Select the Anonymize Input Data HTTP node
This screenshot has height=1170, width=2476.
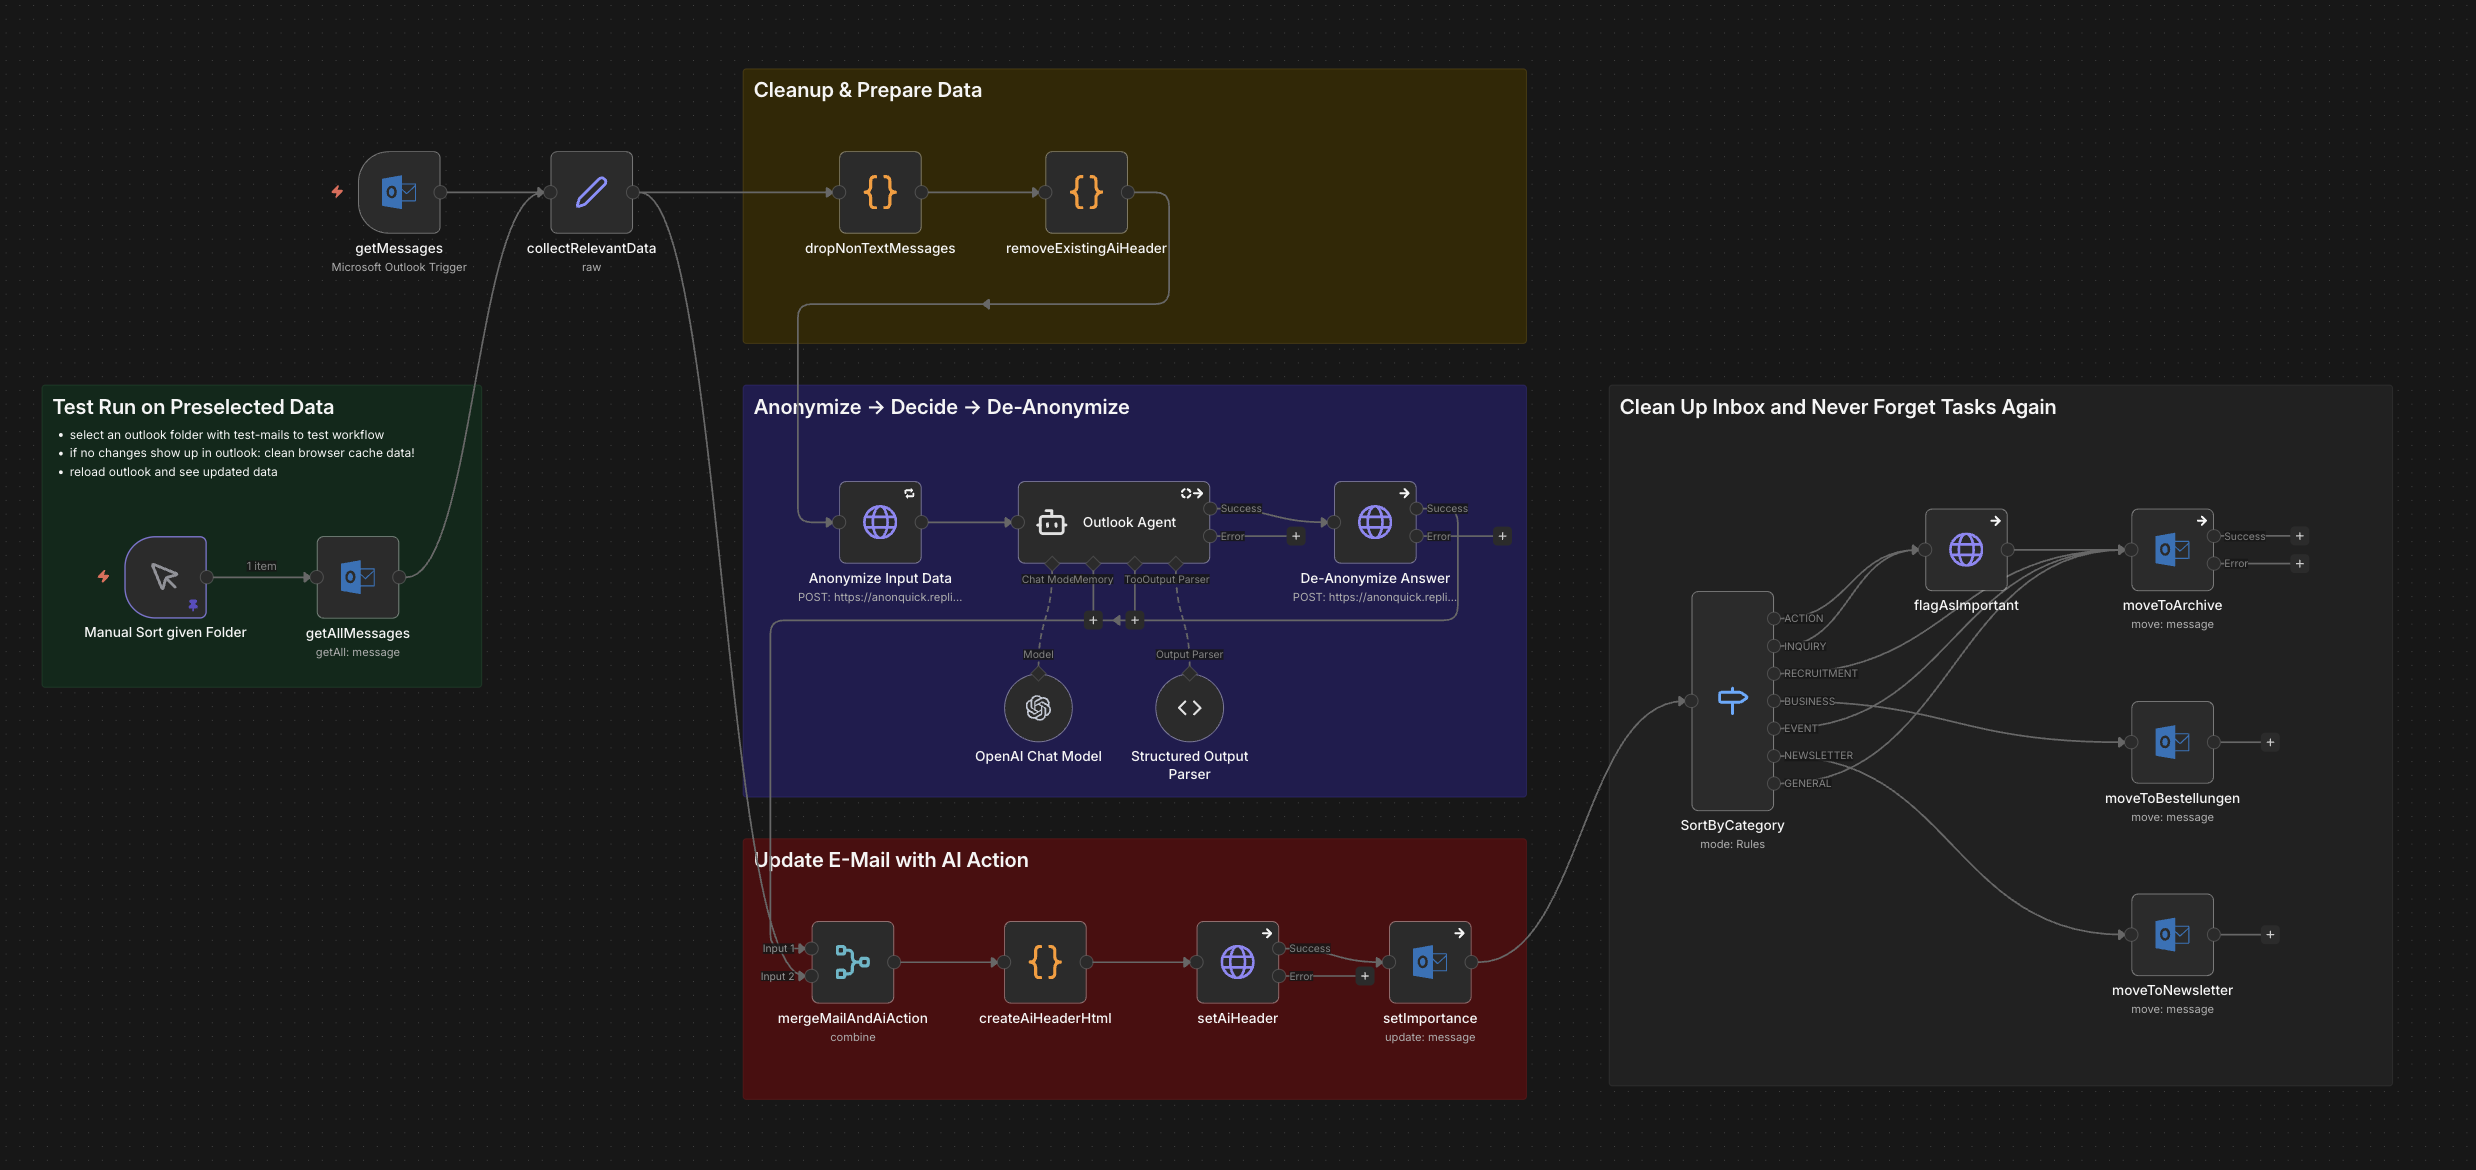880,521
